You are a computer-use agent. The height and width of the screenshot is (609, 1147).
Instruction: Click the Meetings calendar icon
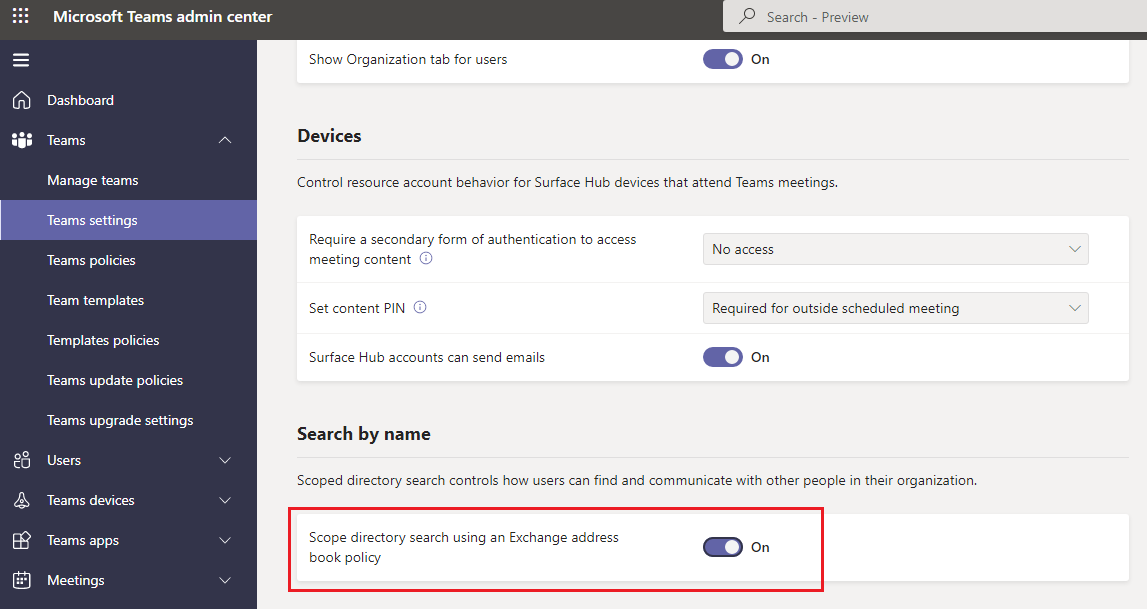[22, 580]
